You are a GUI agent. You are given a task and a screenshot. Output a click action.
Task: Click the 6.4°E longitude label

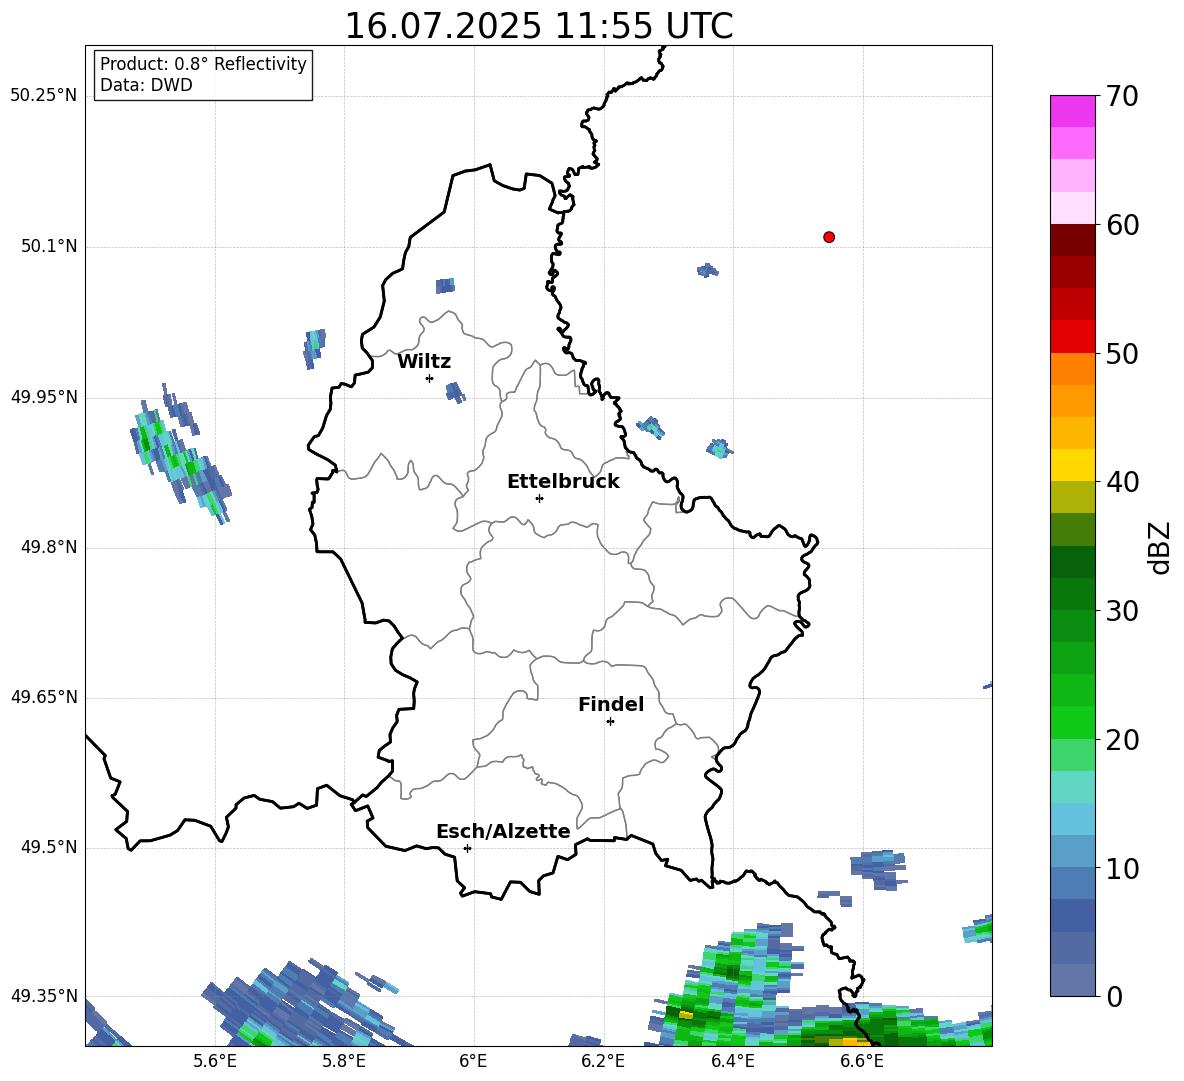732,1061
